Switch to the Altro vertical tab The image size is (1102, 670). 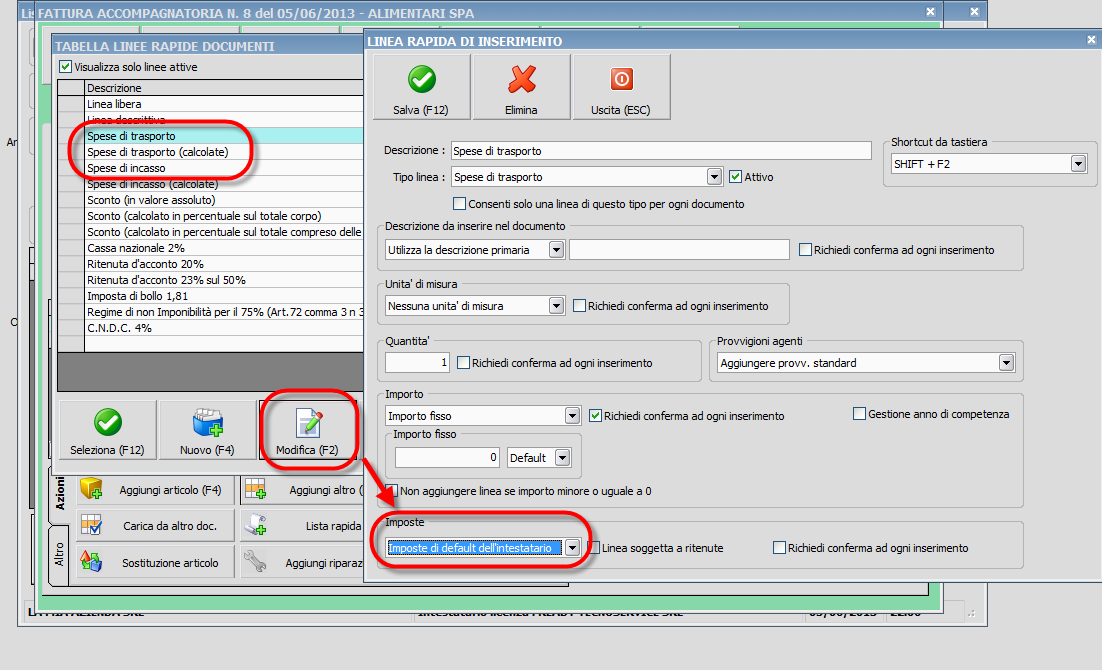(60, 554)
